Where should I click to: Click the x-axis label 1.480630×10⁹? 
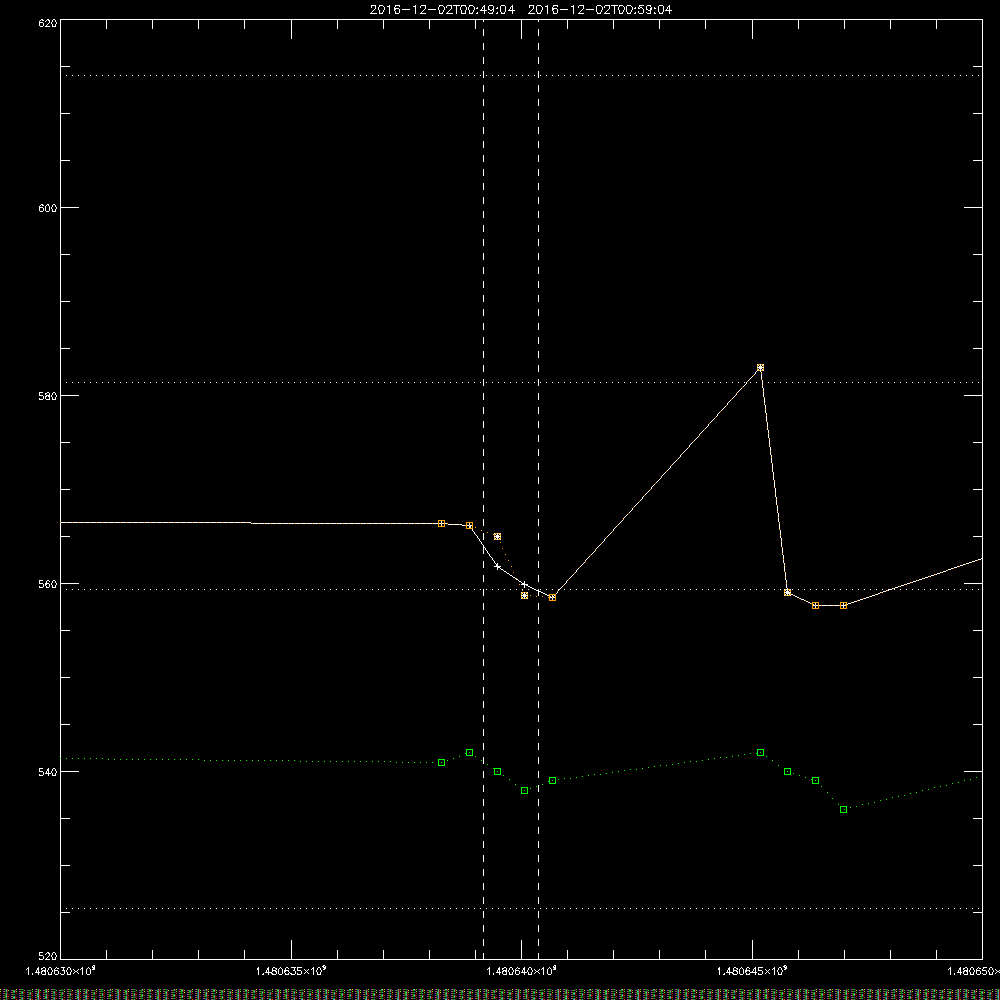pyautogui.click(x=60, y=971)
